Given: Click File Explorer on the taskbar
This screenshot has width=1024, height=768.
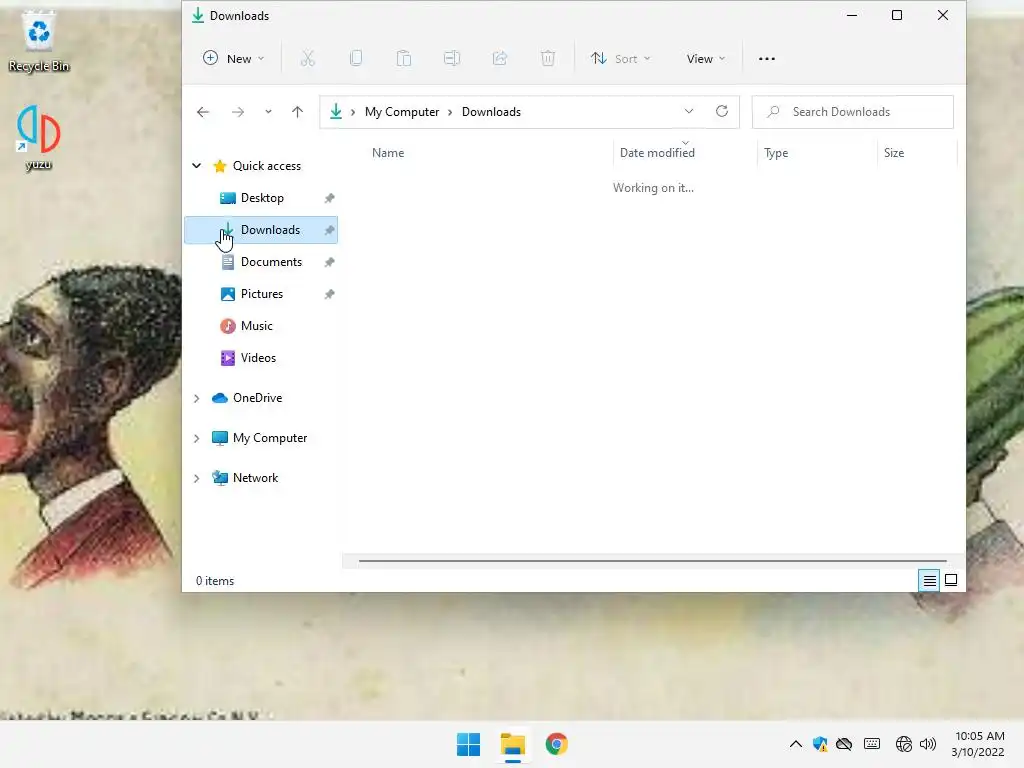Looking at the screenshot, I should pyautogui.click(x=513, y=744).
